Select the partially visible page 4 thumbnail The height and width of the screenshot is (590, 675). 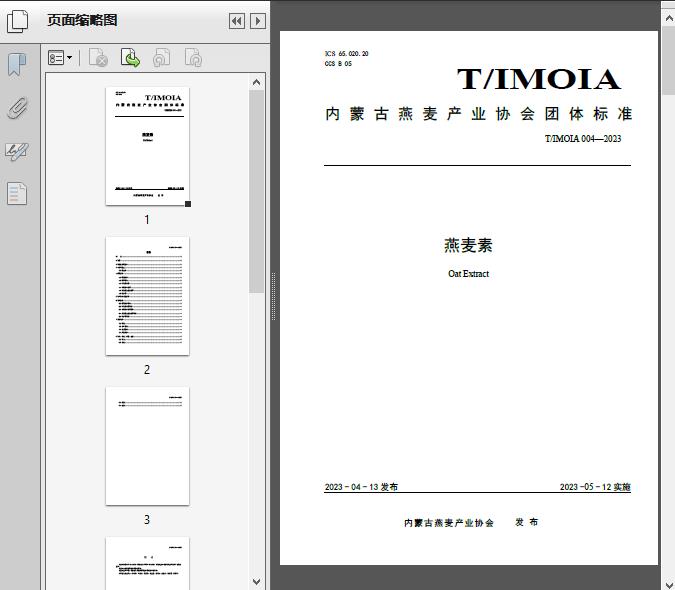click(147, 563)
